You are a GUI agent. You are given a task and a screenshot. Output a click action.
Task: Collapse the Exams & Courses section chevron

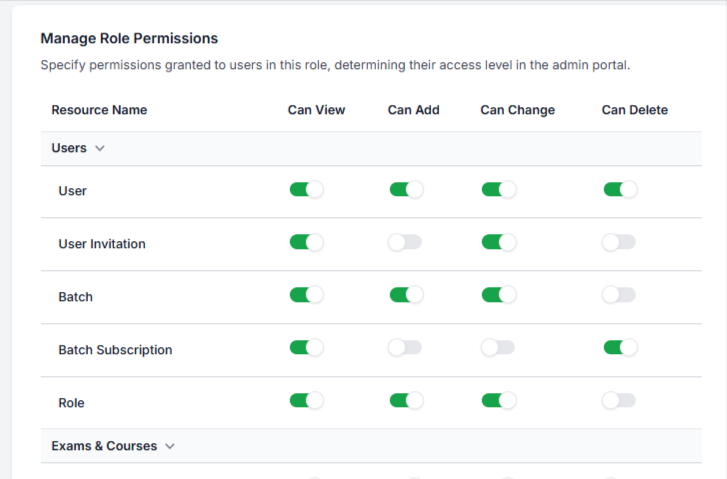coord(169,446)
